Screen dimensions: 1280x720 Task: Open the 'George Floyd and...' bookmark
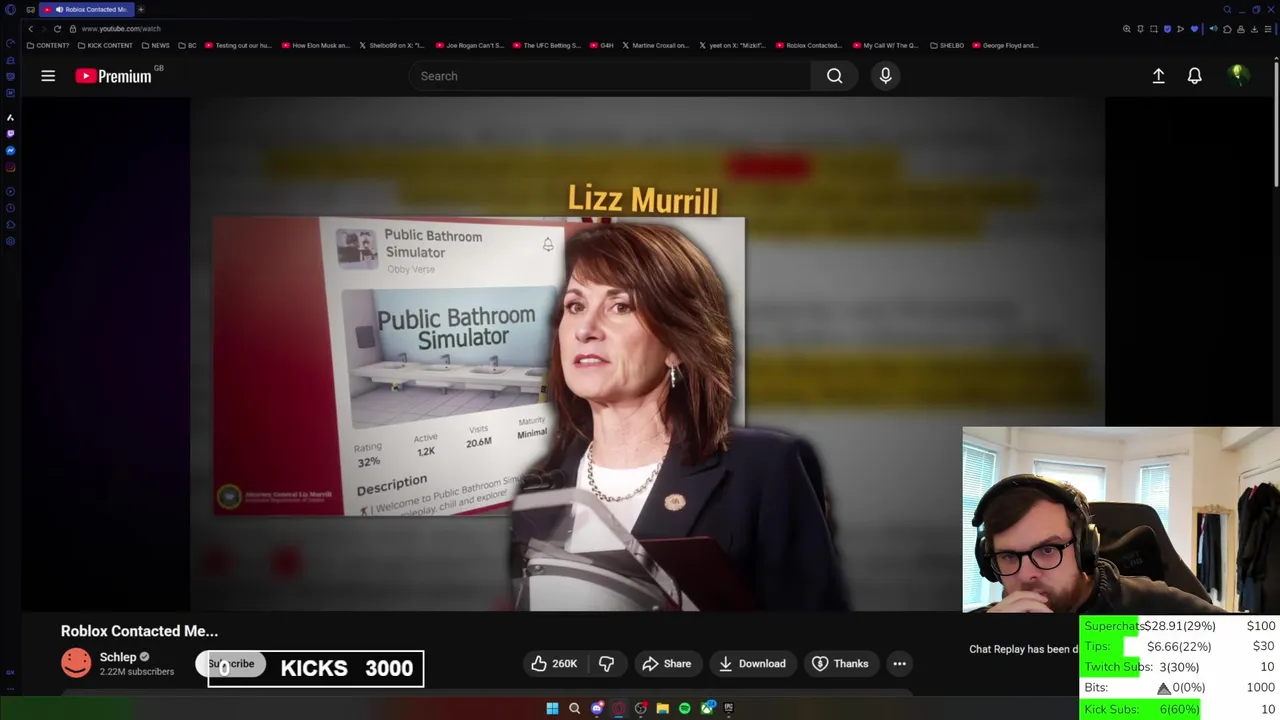1006,45
